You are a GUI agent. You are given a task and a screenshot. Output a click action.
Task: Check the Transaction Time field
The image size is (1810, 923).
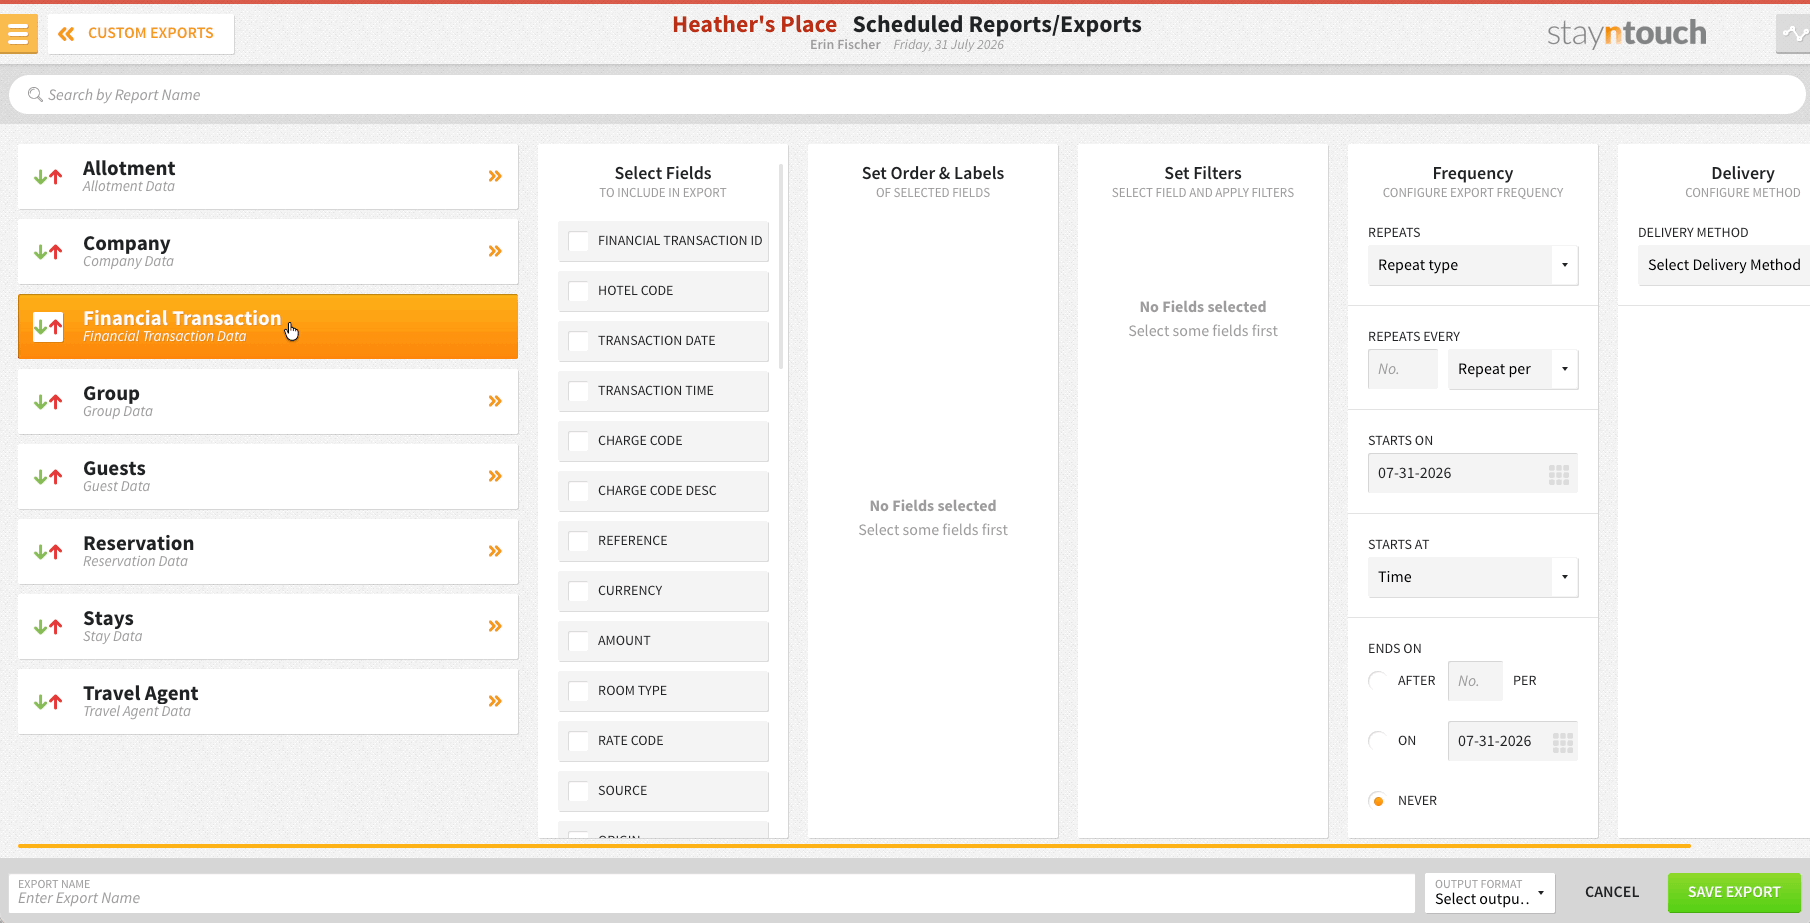578,391
